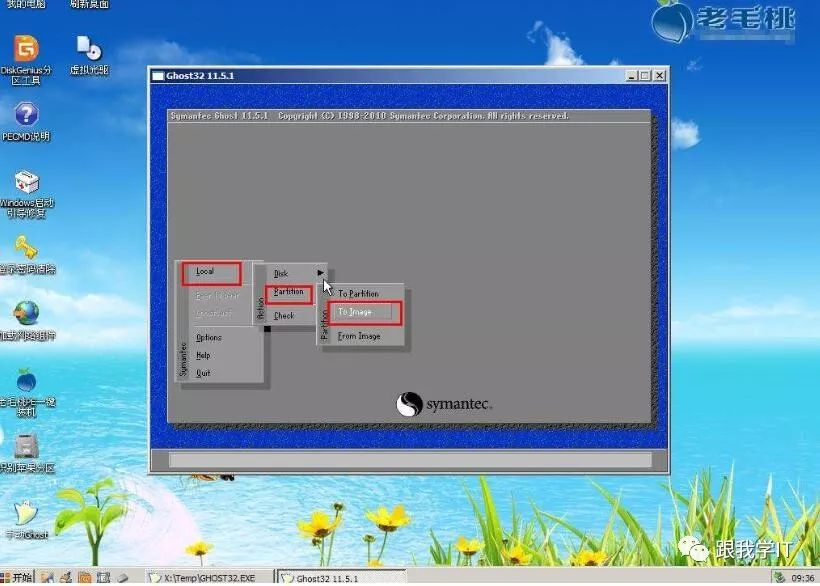820x586 pixels.
Task: Expand the Disk submenu arrow
Action: (321, 273)
